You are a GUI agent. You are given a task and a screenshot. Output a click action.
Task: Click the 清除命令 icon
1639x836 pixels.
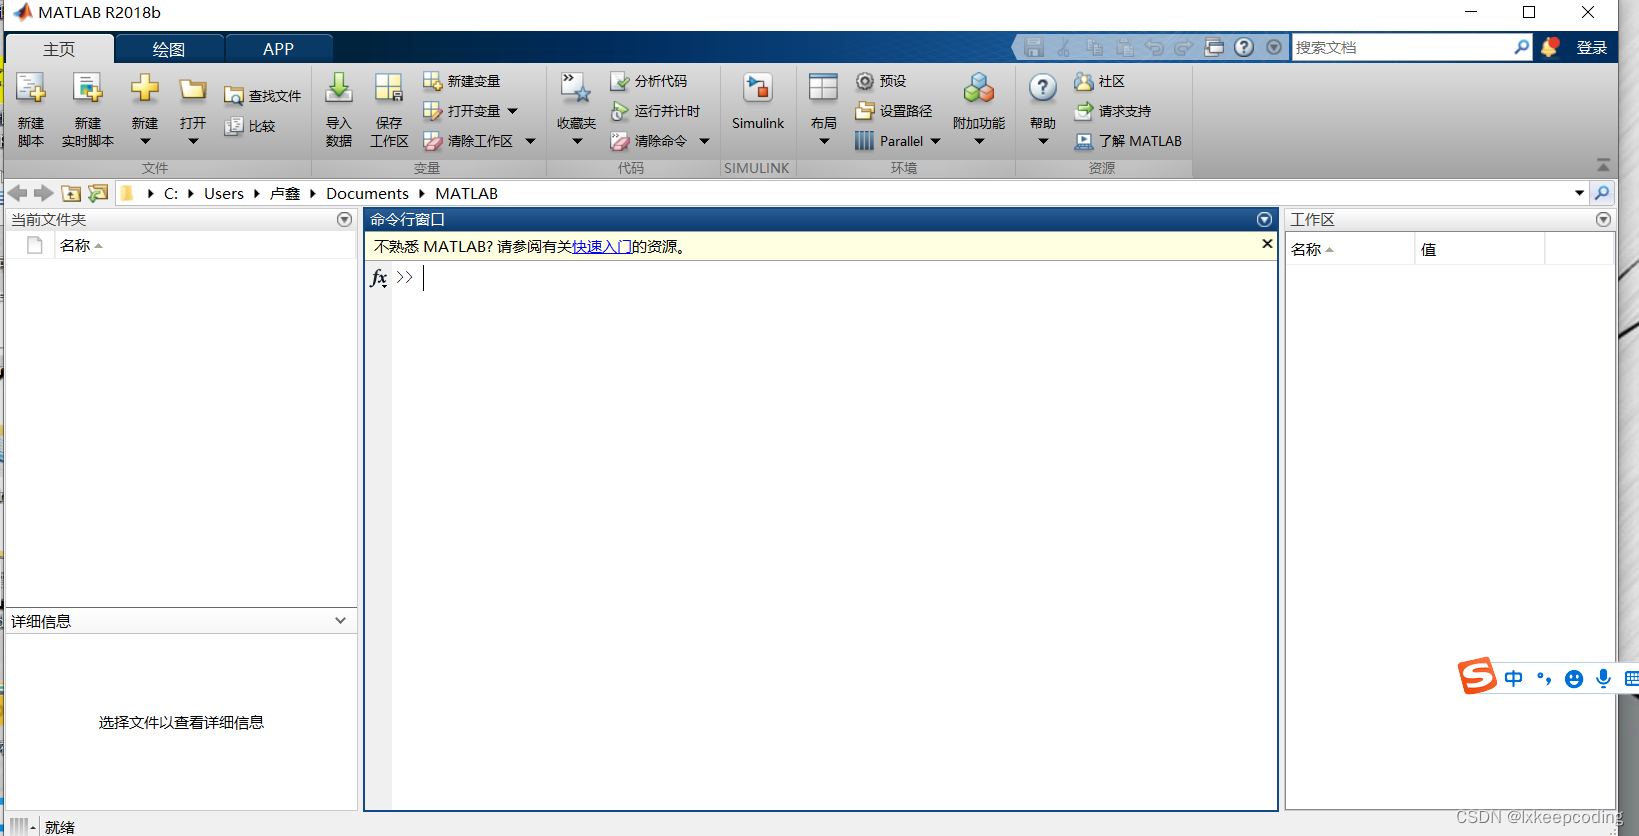tap(620, 141)
